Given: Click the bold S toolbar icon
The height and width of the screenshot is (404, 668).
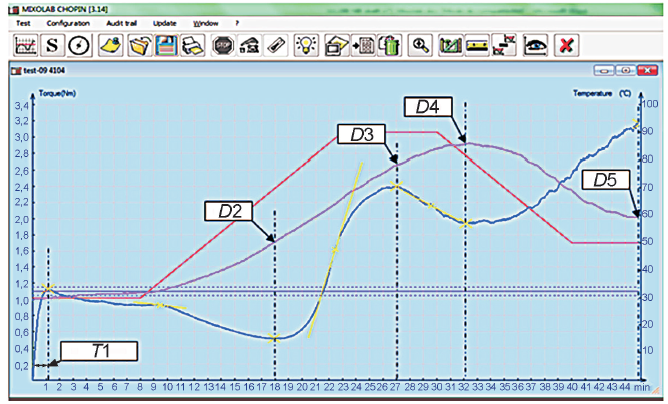Looking at the screenshot, I should tap(52, 45).
